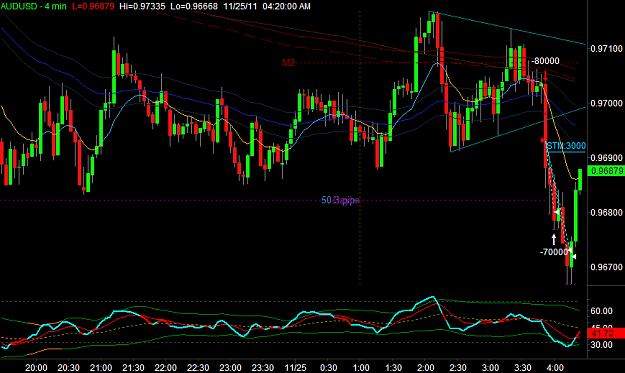This screenshot has height=373, width=625.
Task: Click the green 0.96879 current price tag
Action: coord(607,171)
